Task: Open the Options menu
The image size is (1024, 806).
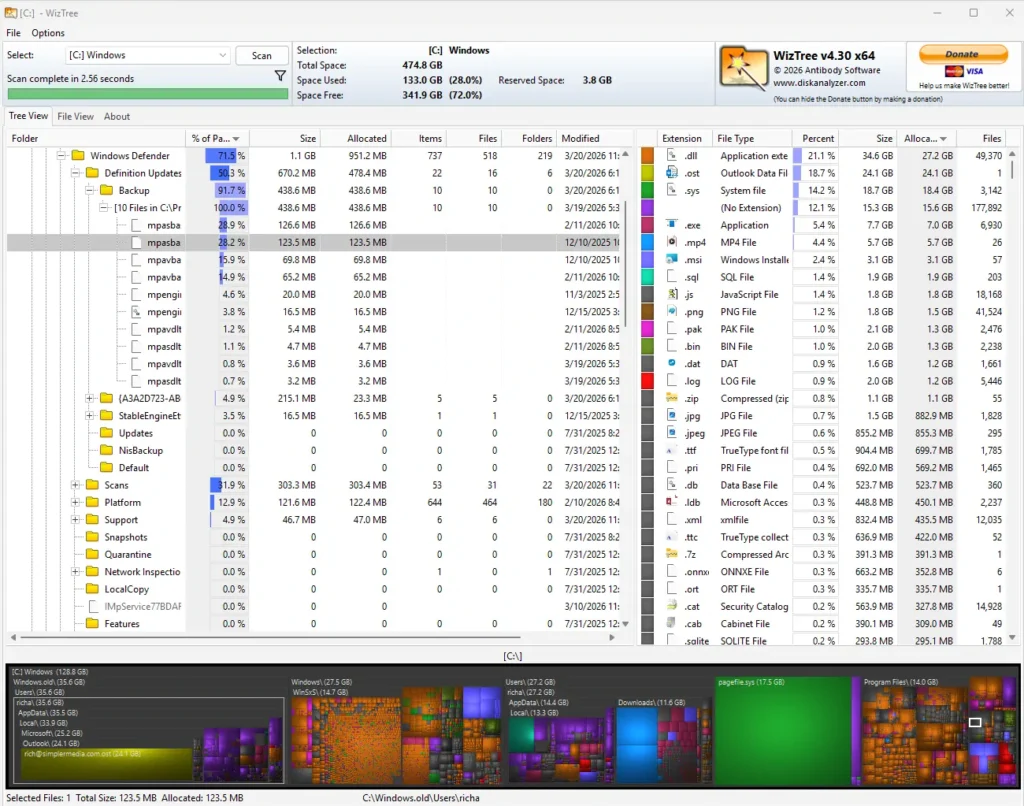Action: click(x=46, y=33)
